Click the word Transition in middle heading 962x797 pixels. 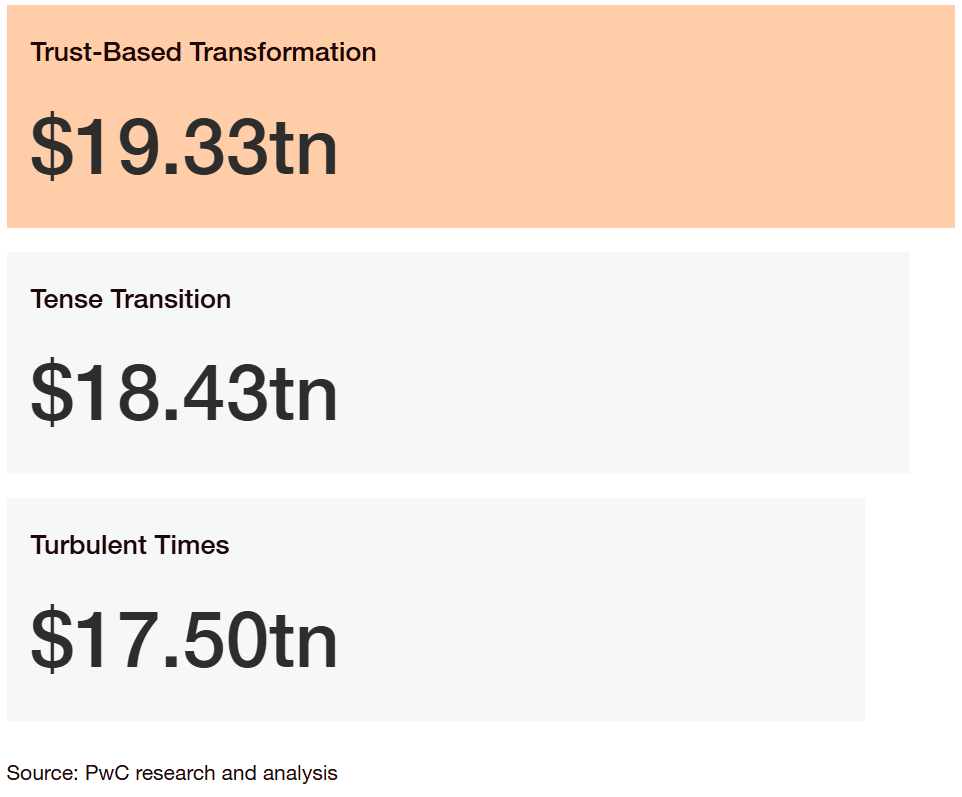pyautogui.click(x=171, y=299)
